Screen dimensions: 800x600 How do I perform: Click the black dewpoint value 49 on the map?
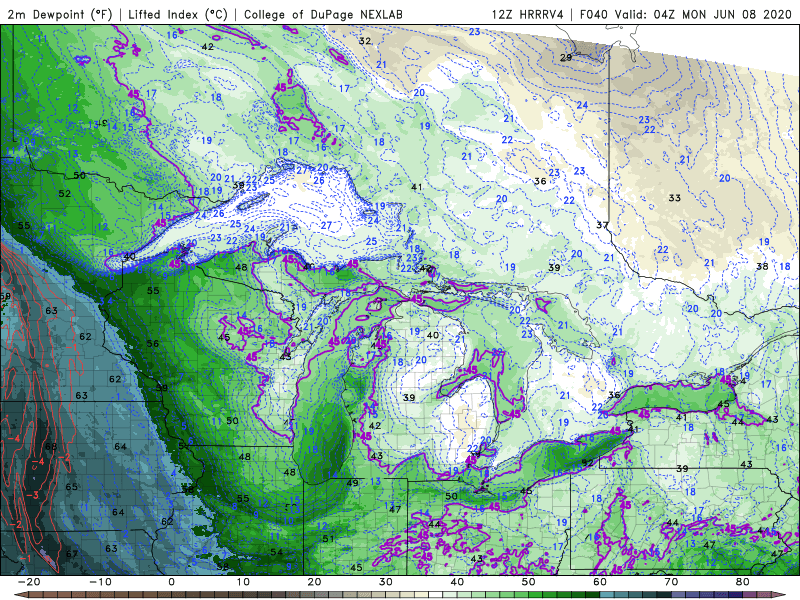[x=352, y=483]
